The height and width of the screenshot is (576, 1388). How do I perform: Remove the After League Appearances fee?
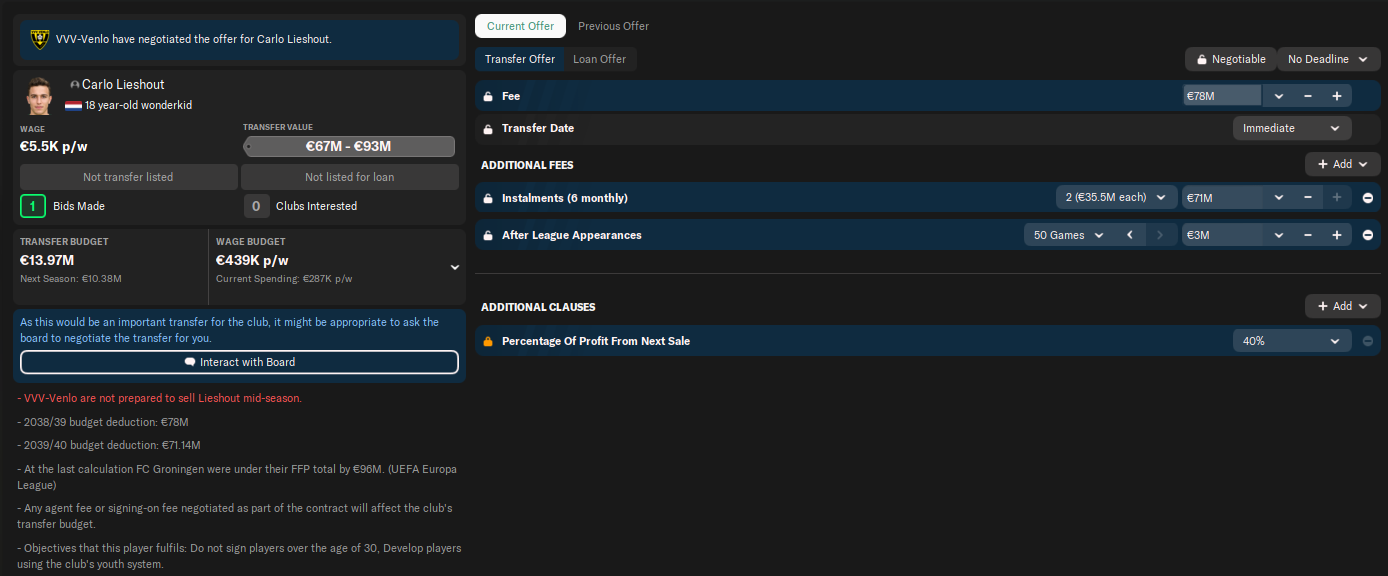point(1367,235)
